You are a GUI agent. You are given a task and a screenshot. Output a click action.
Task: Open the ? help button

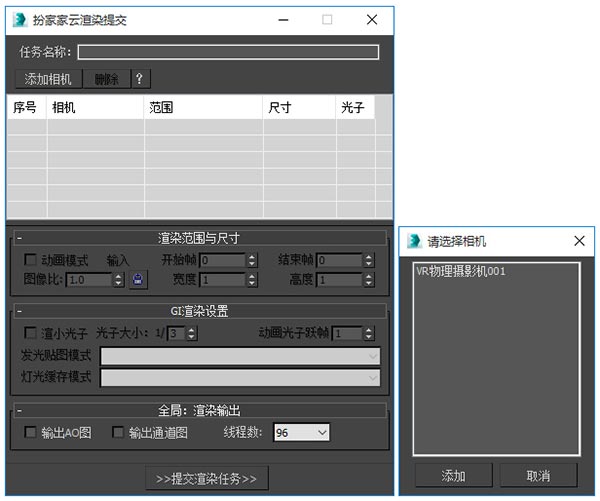tap(140, 79)
